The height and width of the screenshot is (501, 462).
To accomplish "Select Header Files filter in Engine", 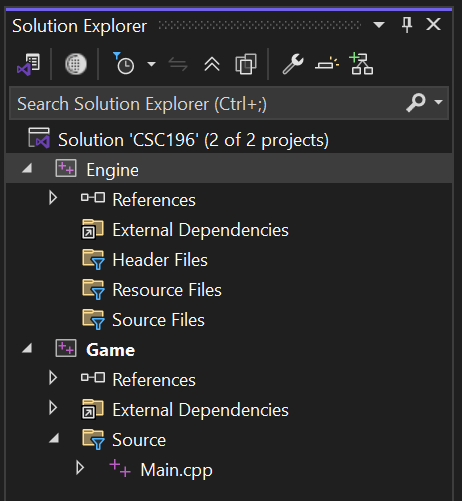I will click(x=160, y=260).
